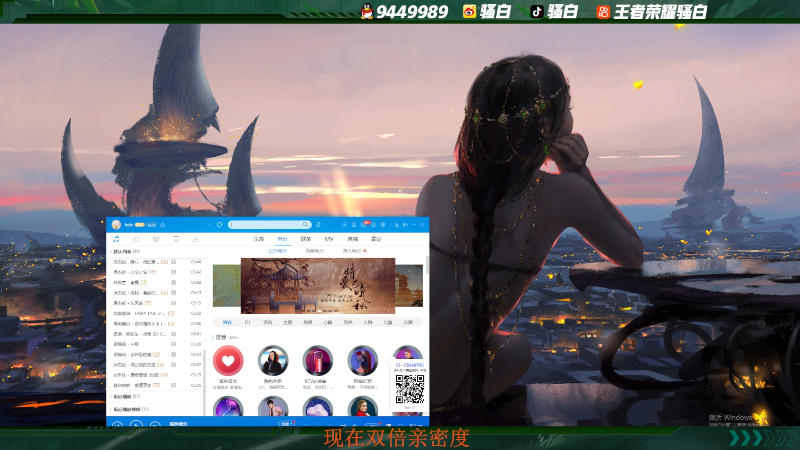800x450 pixels.
Task: Go back with the navigation arrow
Action: tap(210, 224)
